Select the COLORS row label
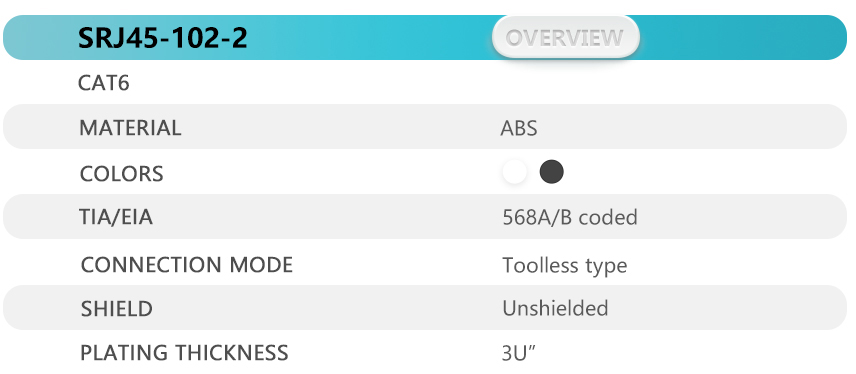 [121, 174]
